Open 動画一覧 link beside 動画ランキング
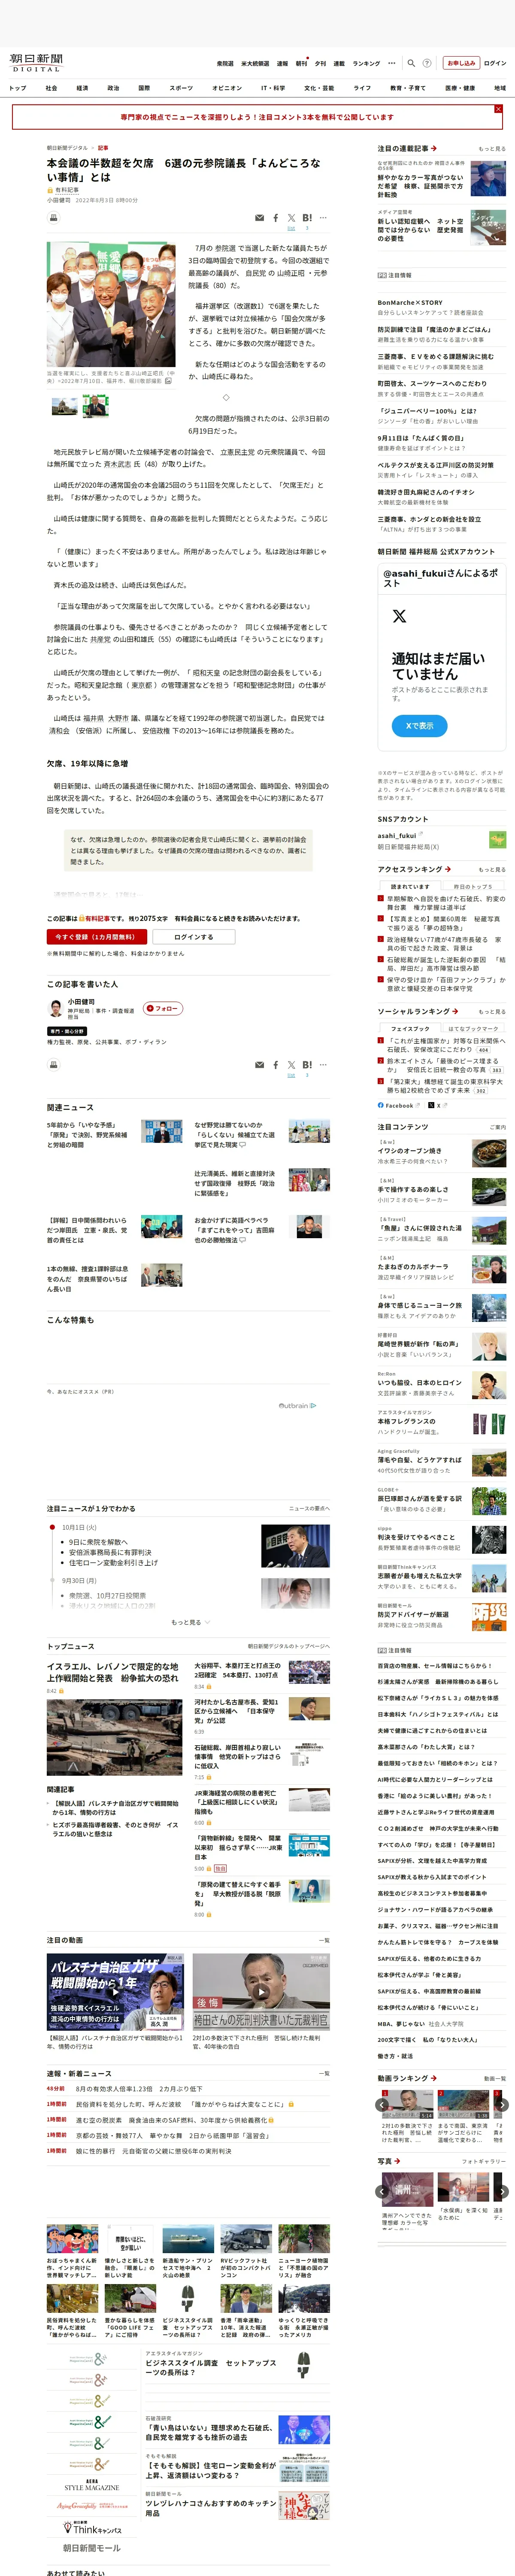This screenshot has height=2576, width=515. click(x=494, y=2078)
